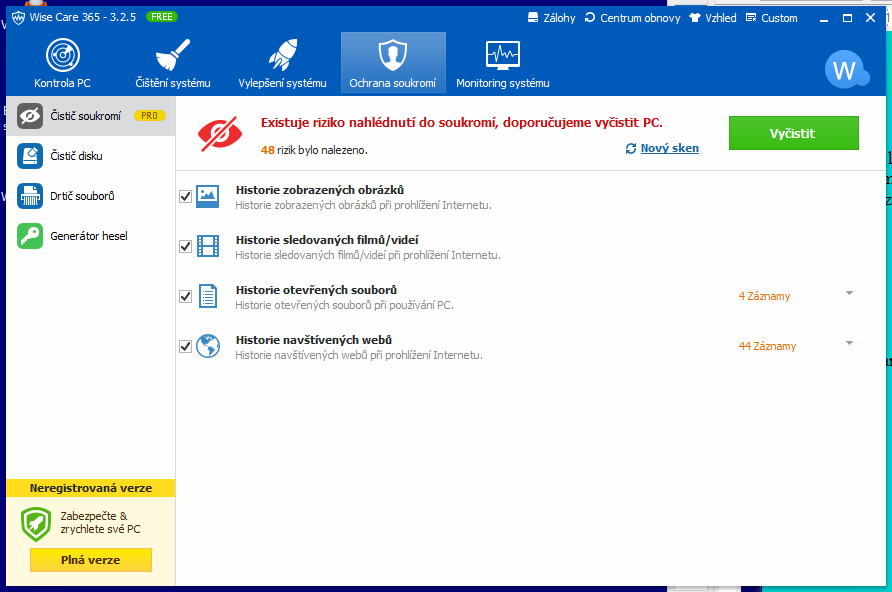The height and width of the screenshot is (592, 892).
Task: Click the 44 Záznamy count text
Action: click(x=767, y=346)
